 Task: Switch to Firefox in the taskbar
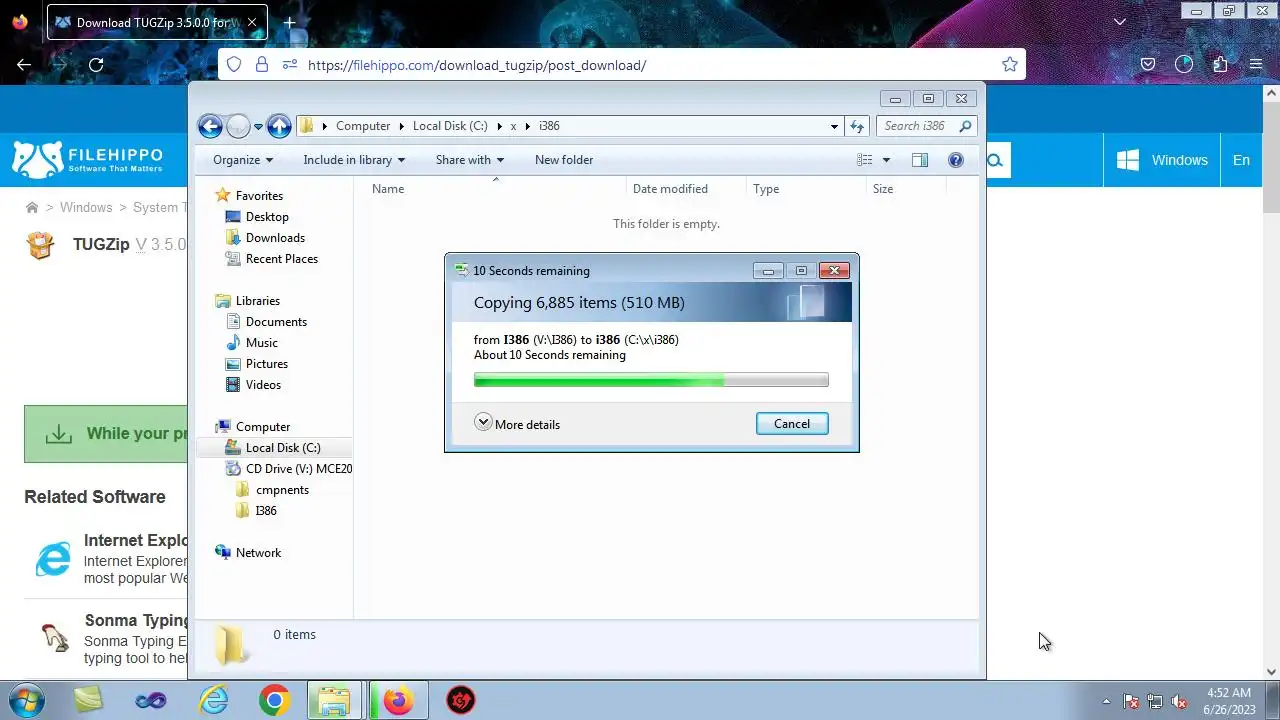point(398,700)
